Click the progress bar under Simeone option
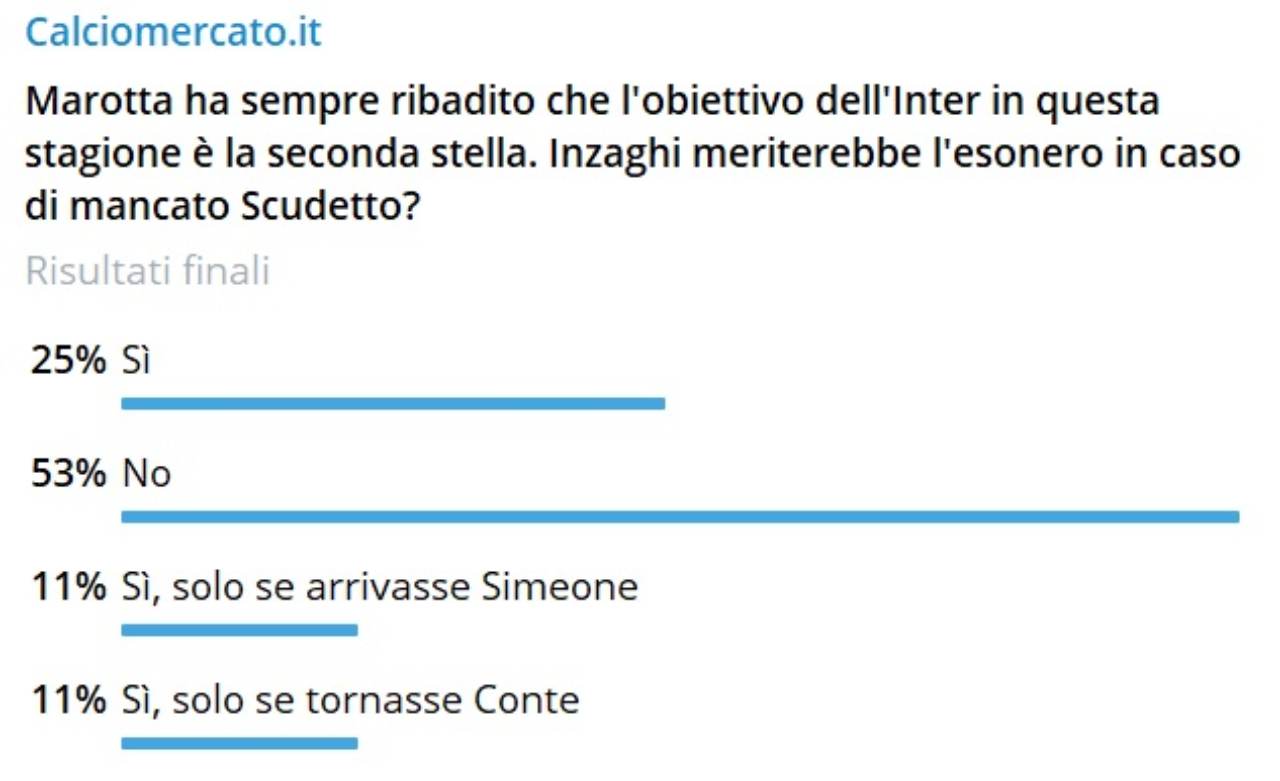 [x=239, y=629]
